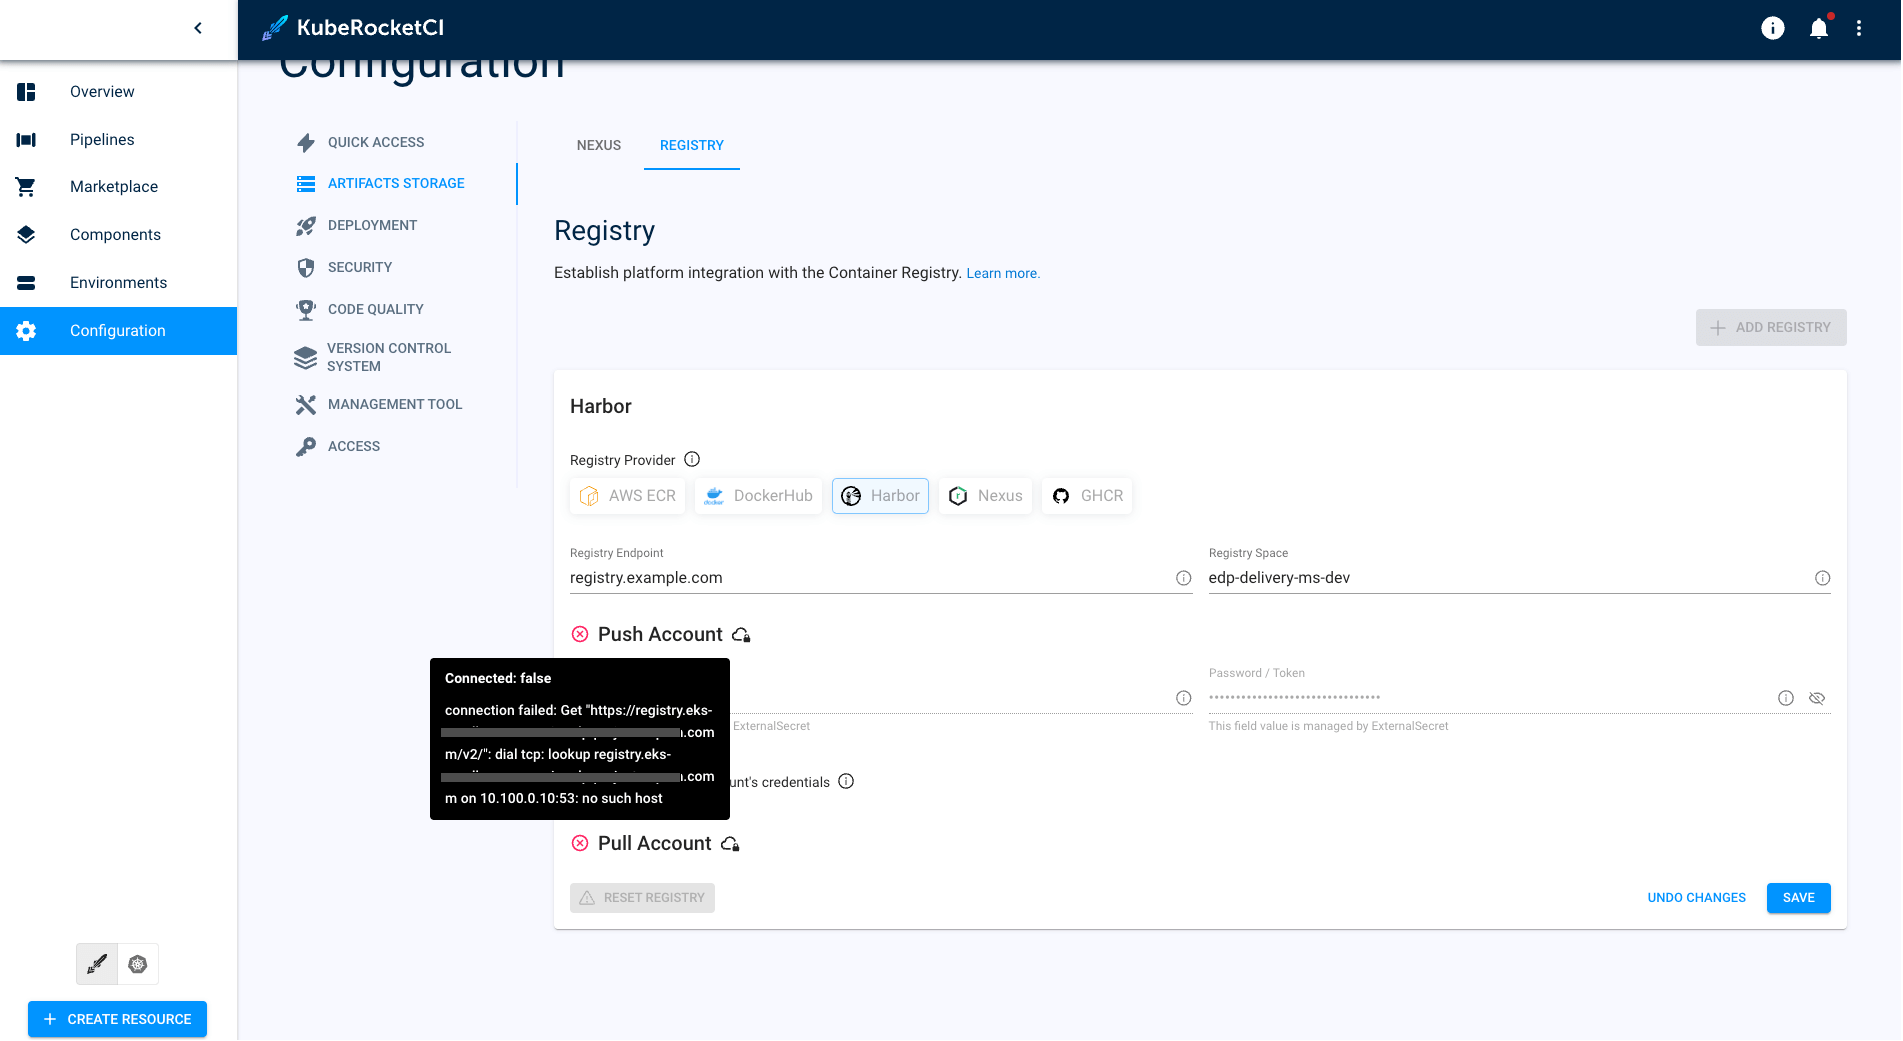Select the Harbor registry provider

coord(880,495)
